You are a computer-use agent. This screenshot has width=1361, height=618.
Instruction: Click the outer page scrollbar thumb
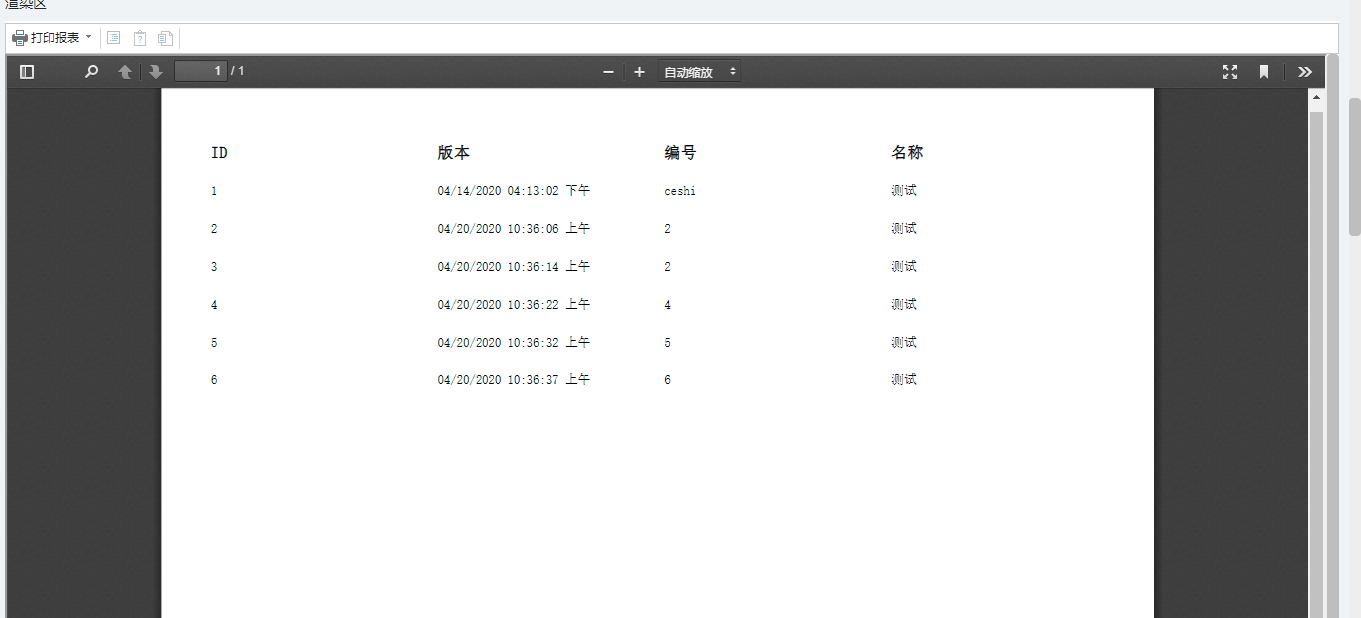[x=1354, y=167]
